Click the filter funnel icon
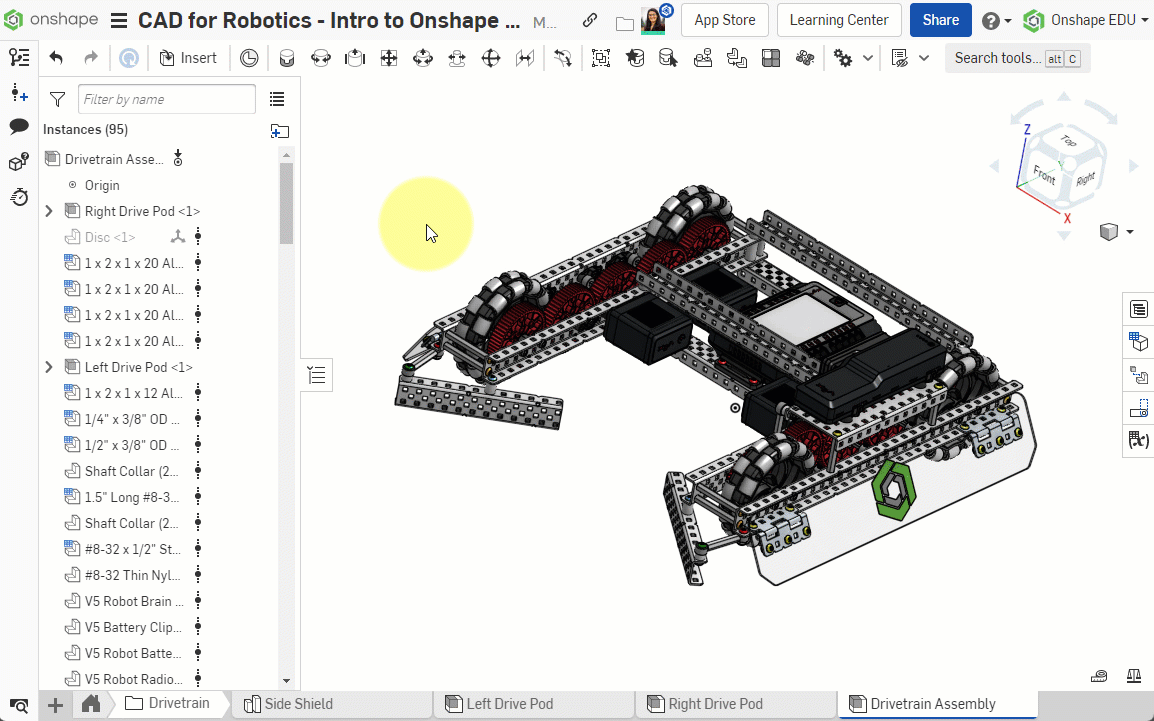Screen dimensions: 1154x721 [58, 99]
